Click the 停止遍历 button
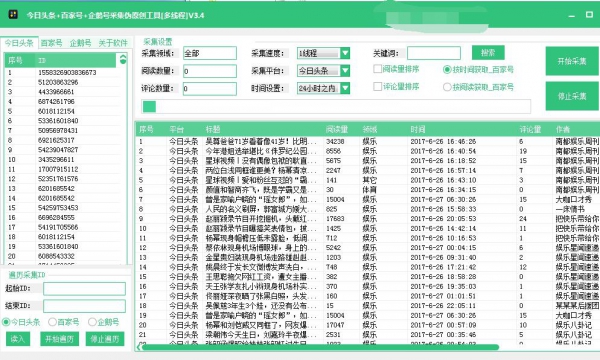This screenshot has width=600, height=360. tap(105, 339)
